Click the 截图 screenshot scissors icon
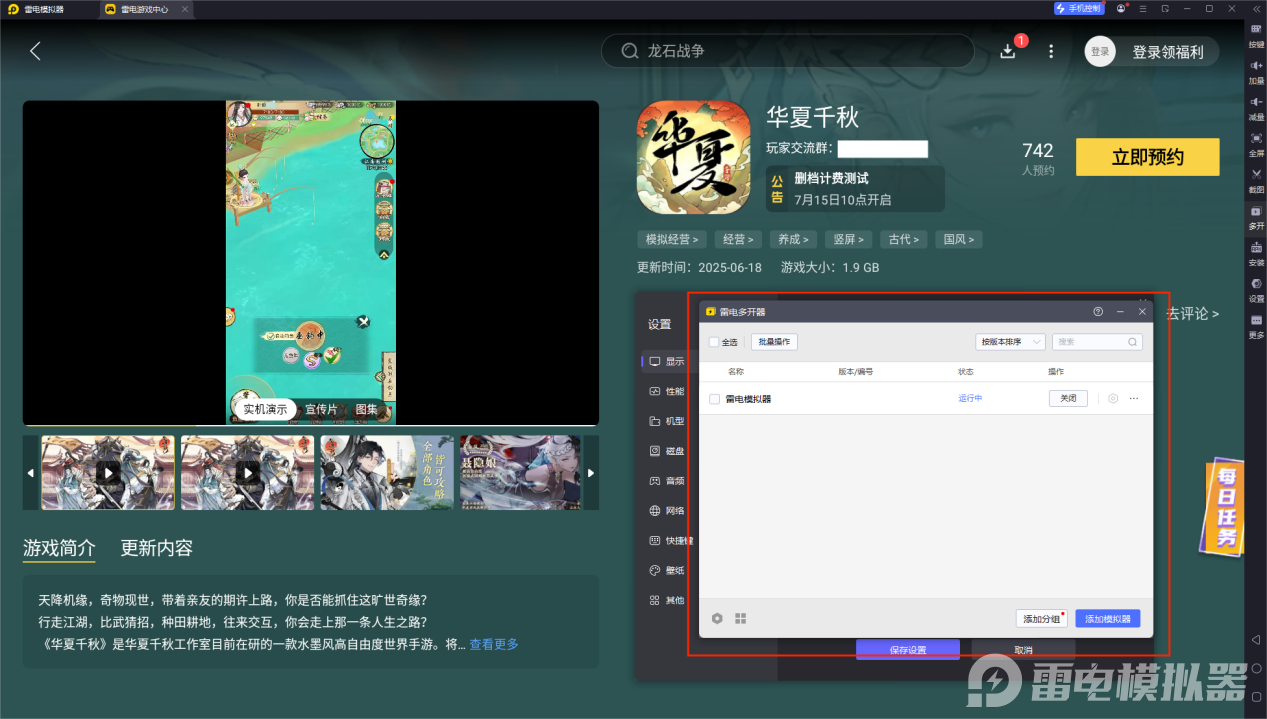Screen dimensions: 1267x719 tap(1256, 174)
